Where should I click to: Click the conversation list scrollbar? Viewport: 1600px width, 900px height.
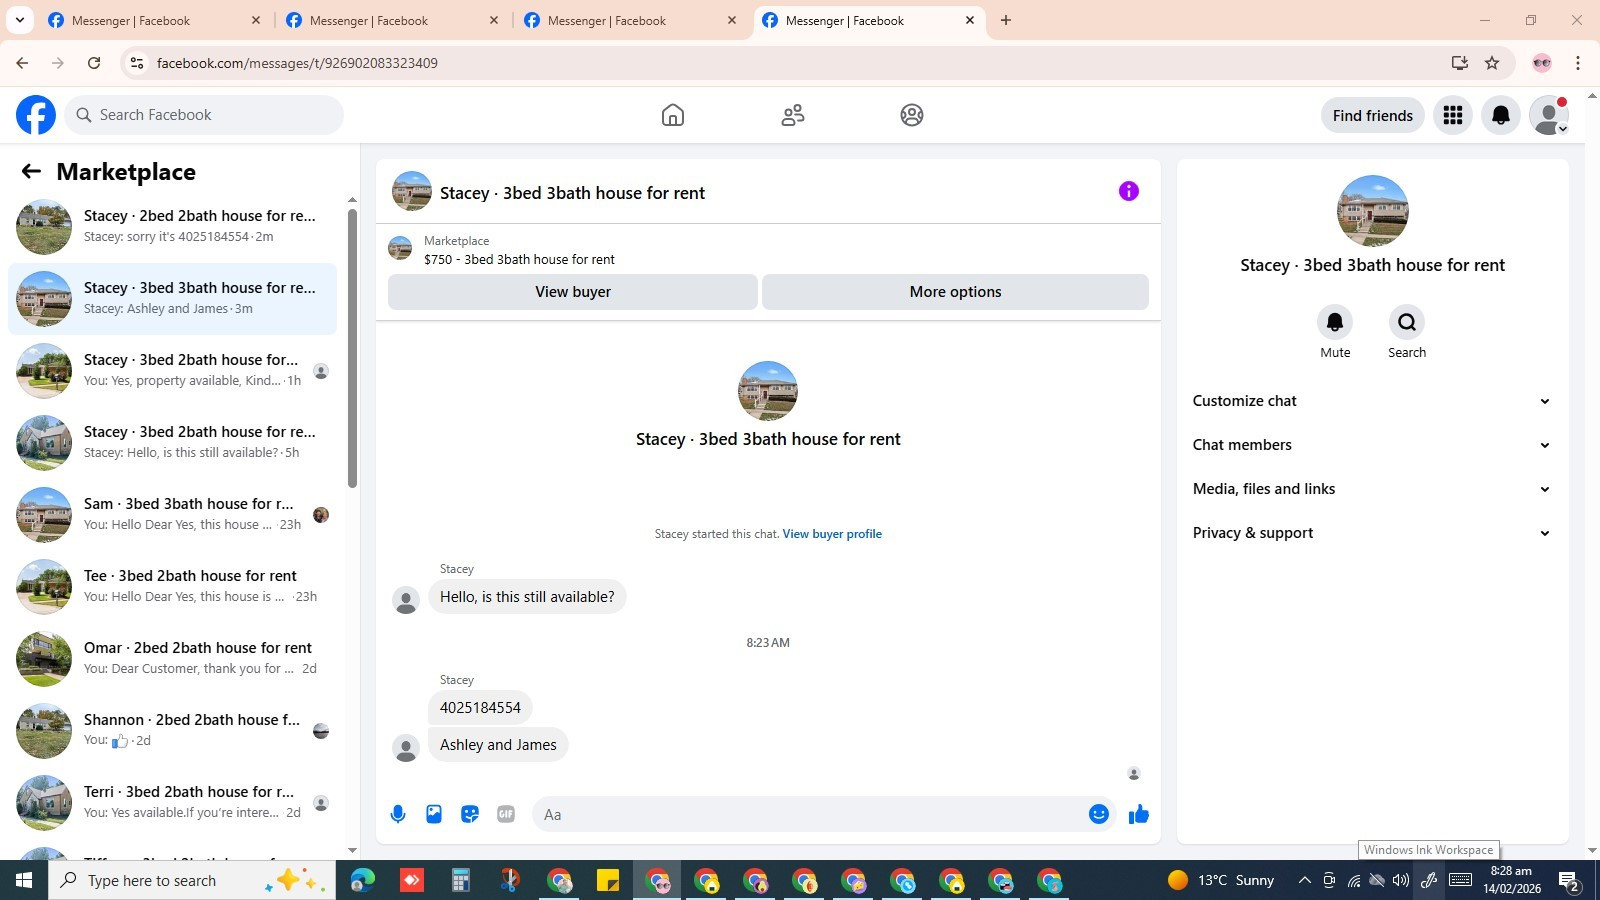click(352, 348)
